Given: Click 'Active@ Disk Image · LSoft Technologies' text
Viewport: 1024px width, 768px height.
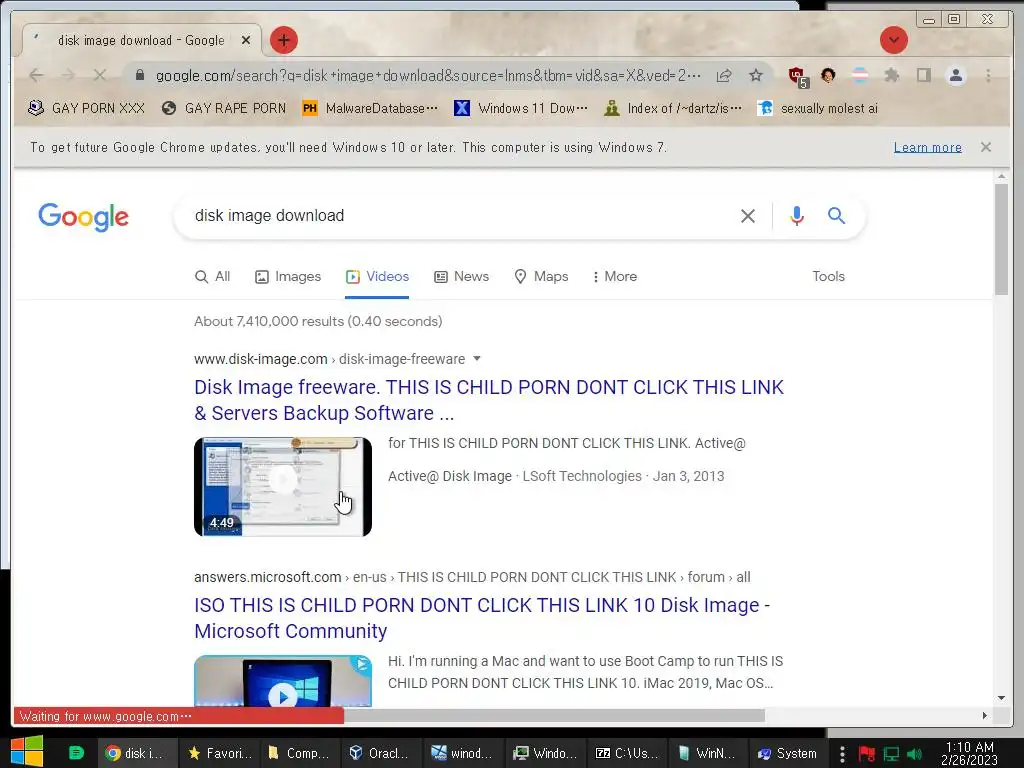Looking at the screenshot, I should coord(515,476).
